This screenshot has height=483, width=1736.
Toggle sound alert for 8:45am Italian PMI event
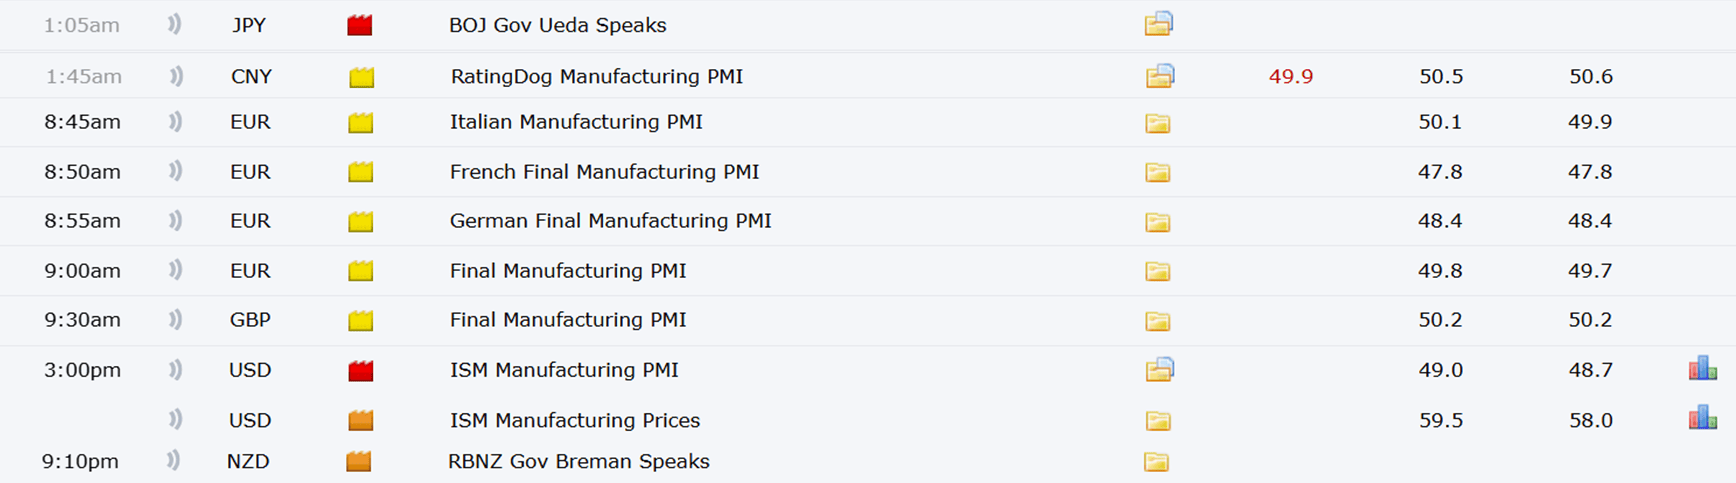[176, 122]
